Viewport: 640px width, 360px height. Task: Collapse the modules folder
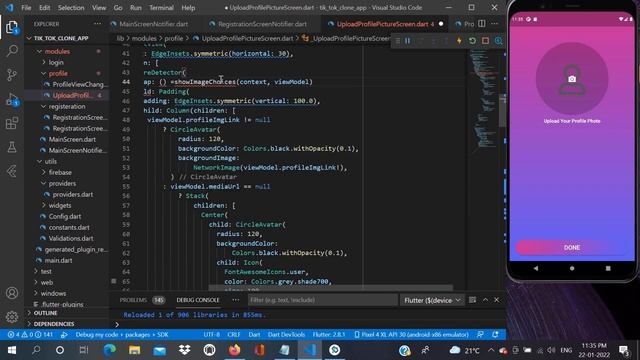click(57, 51)
